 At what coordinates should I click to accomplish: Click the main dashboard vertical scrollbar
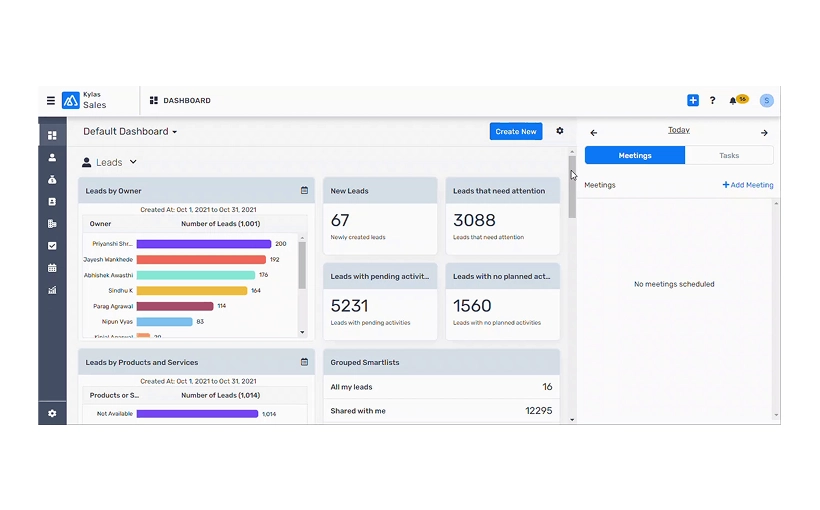coord(572,190)
